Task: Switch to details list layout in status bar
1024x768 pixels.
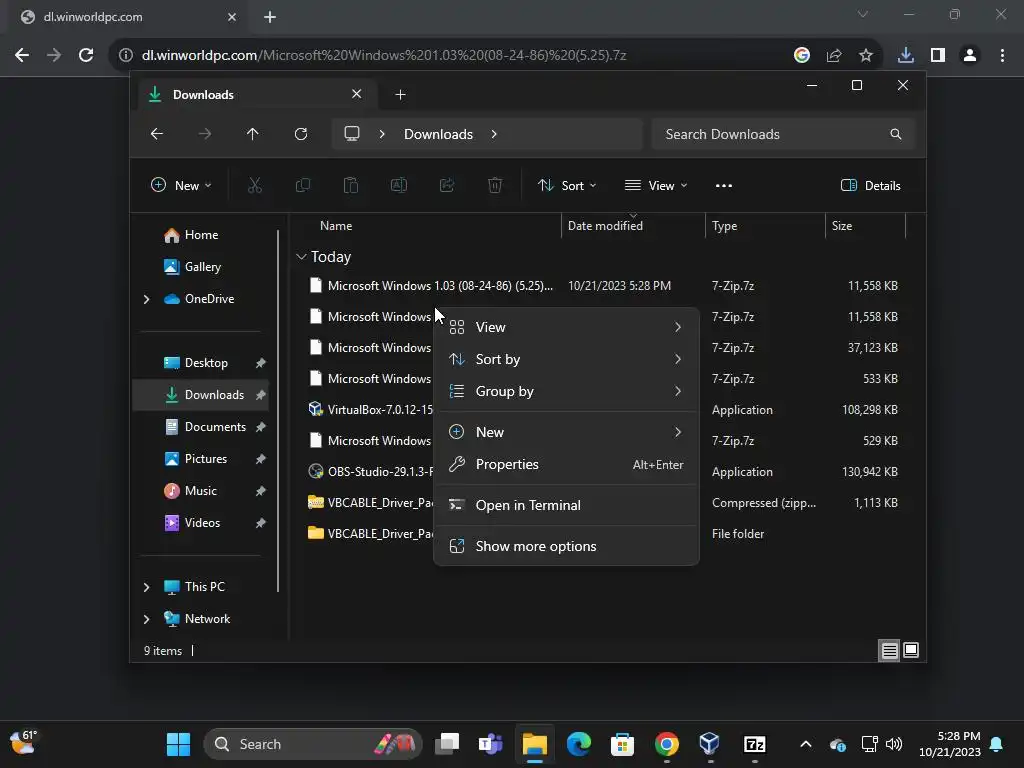Action: pos(889,650)
